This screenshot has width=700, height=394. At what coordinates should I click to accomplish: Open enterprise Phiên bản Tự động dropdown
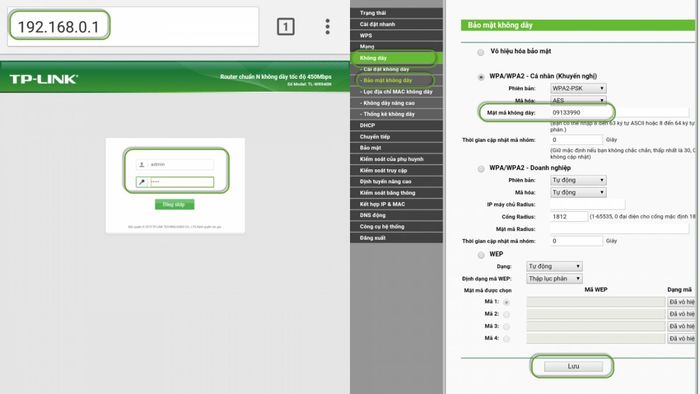coord(578,180)
